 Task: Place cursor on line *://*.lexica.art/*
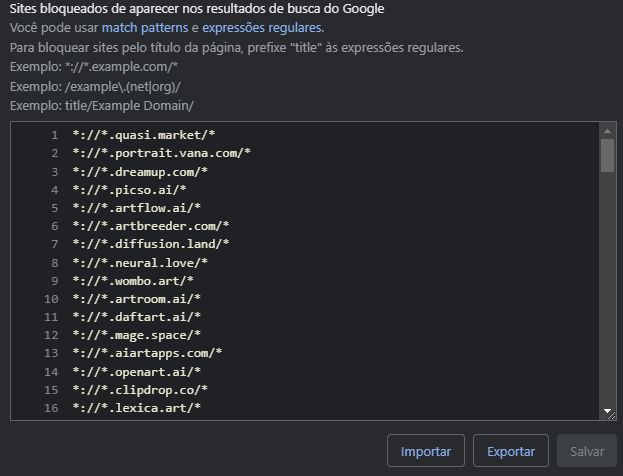click(x=136, y=408)
